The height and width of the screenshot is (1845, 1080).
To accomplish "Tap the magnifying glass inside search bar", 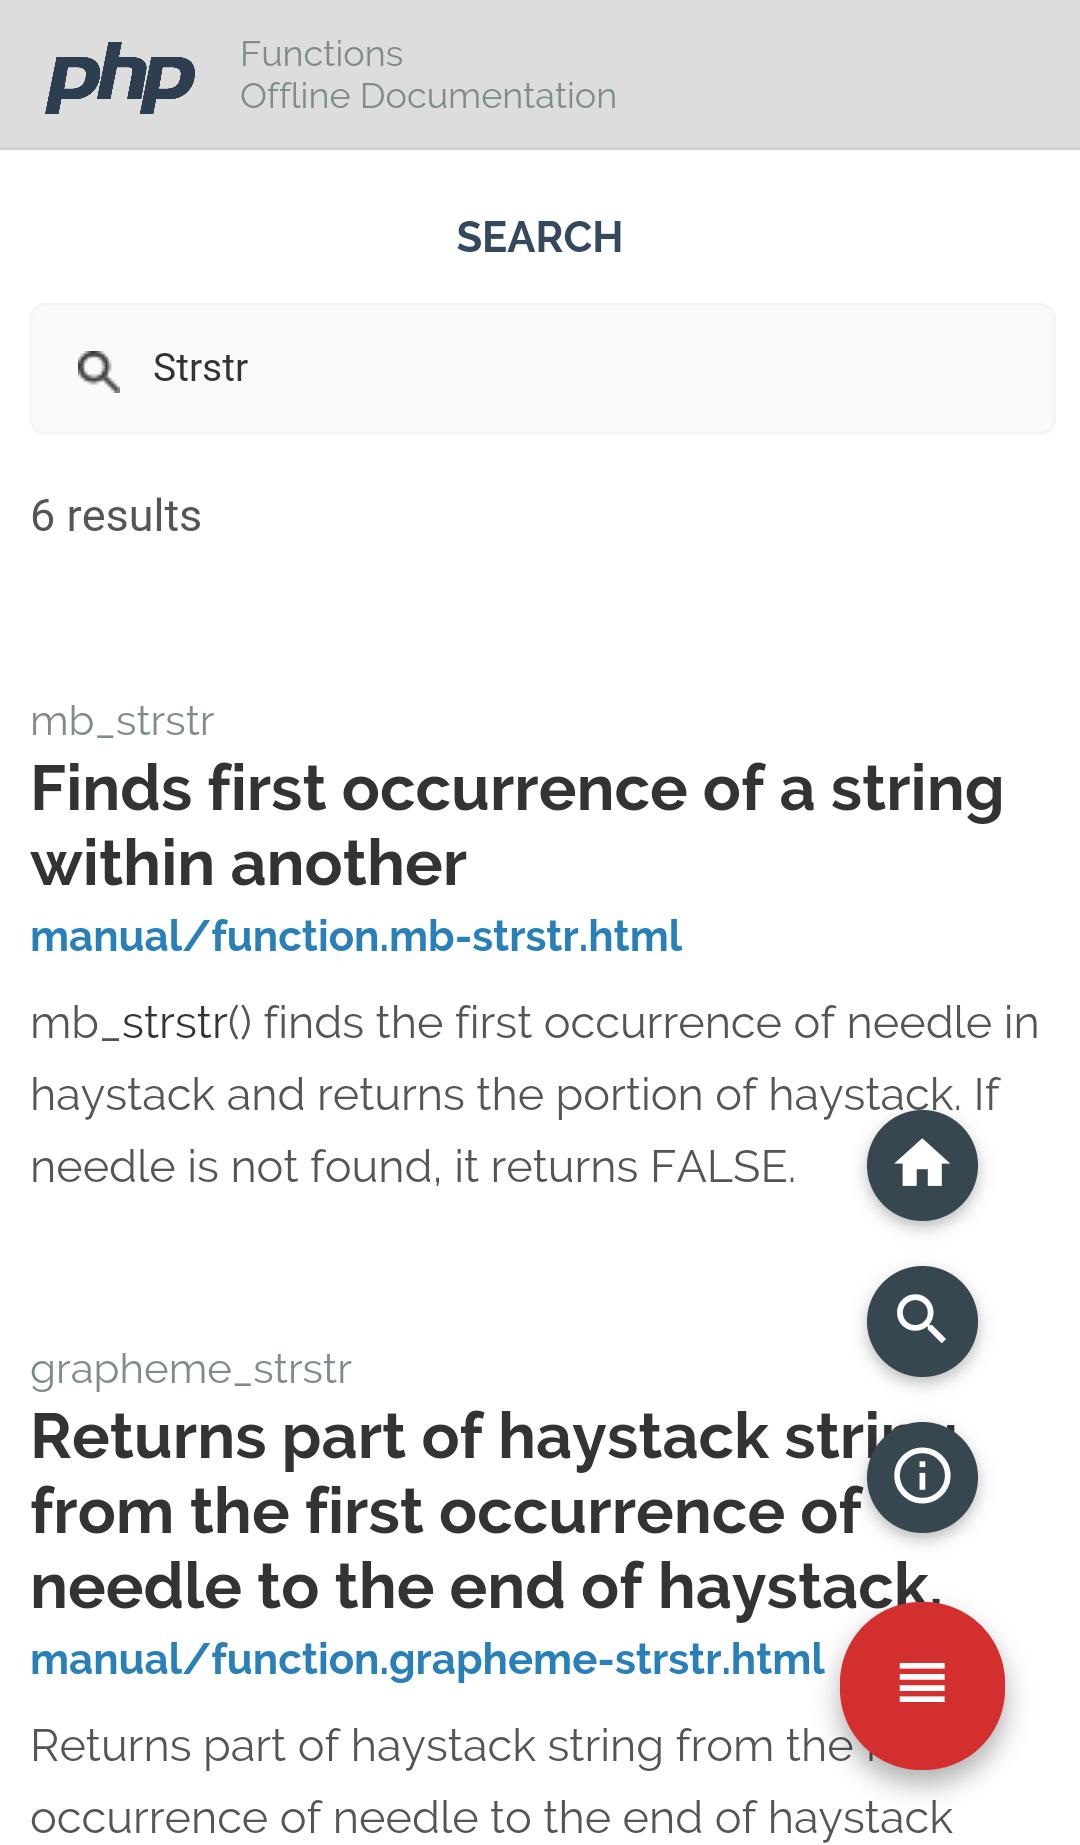I will coord(97,368).
